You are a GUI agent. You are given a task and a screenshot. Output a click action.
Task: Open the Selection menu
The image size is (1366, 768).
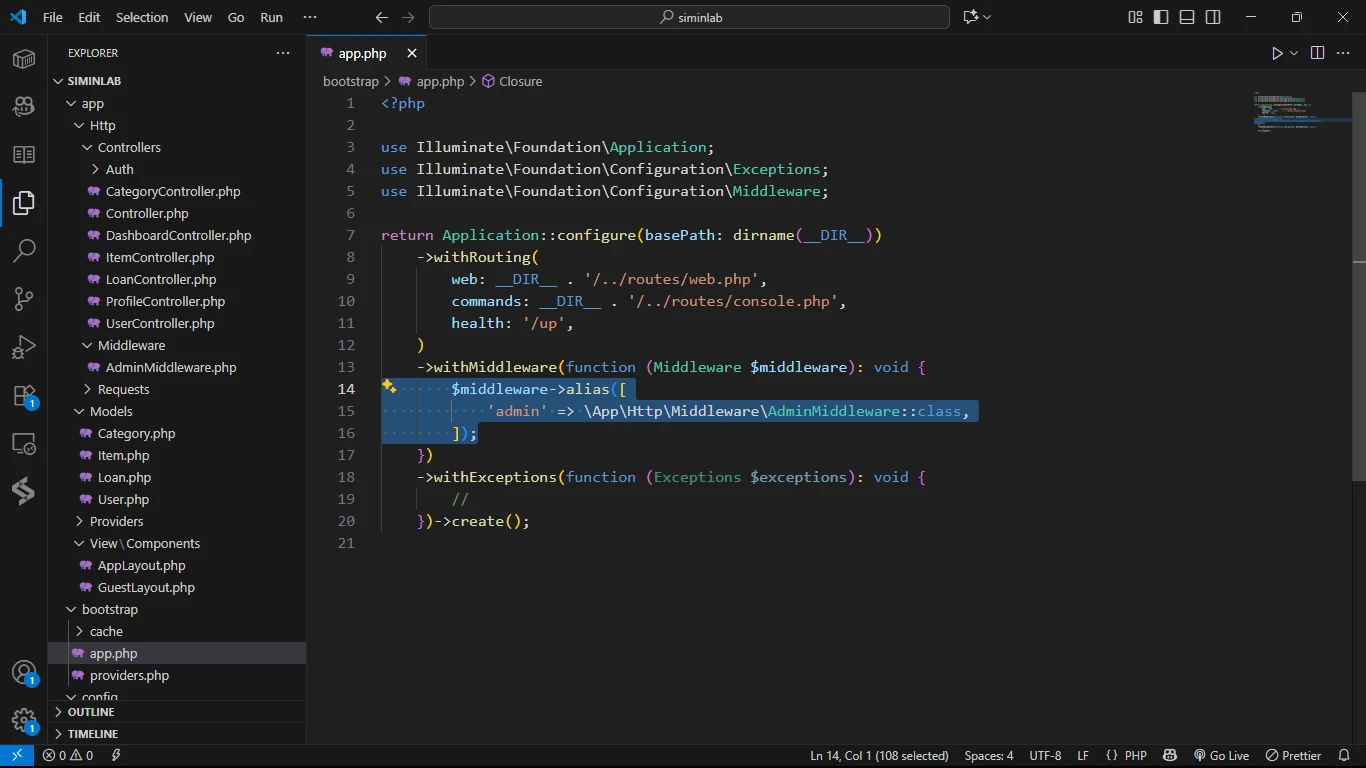pos(142,17)
